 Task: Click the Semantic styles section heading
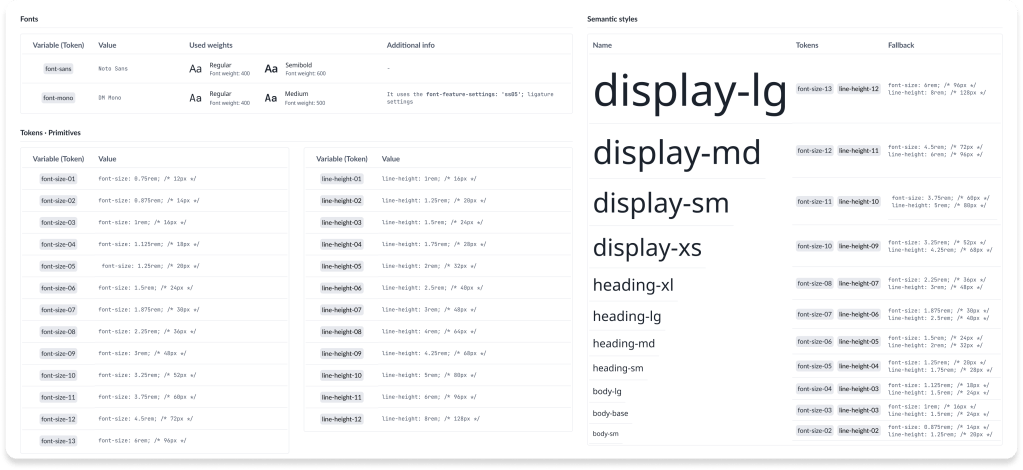click(x=612, y=19)
